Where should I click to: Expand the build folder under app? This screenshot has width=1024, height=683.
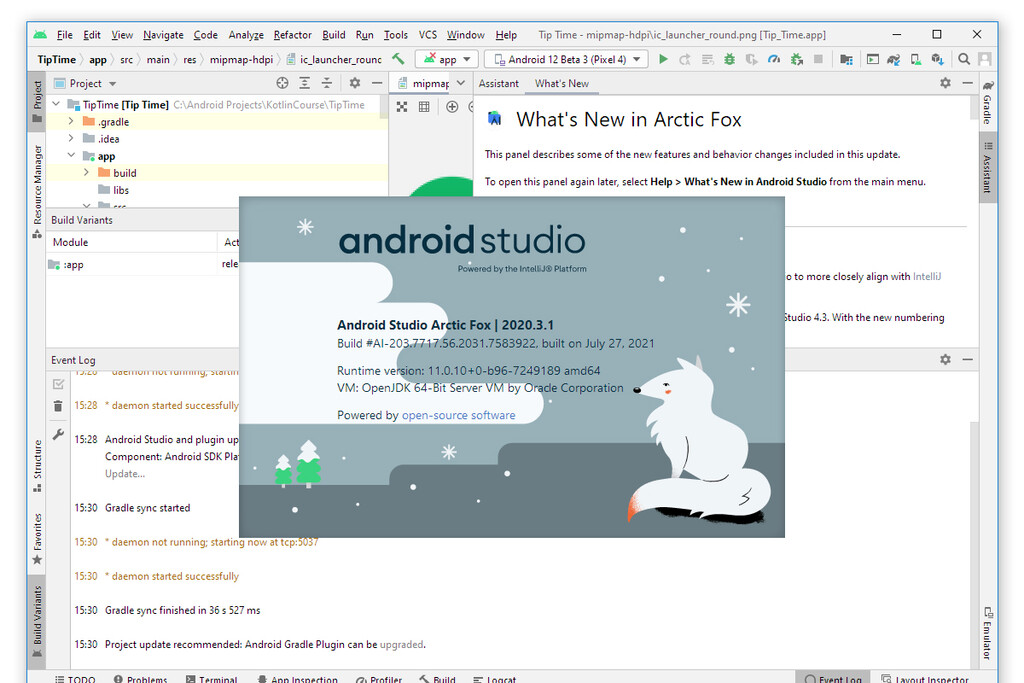88,172
